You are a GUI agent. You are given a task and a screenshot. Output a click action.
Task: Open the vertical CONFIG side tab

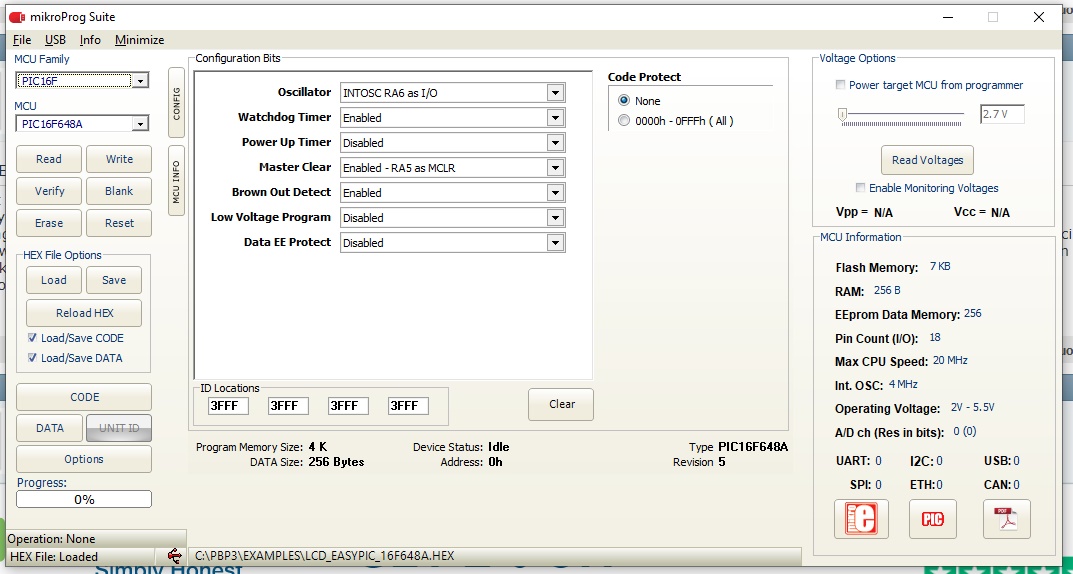(x=176, y=104)
